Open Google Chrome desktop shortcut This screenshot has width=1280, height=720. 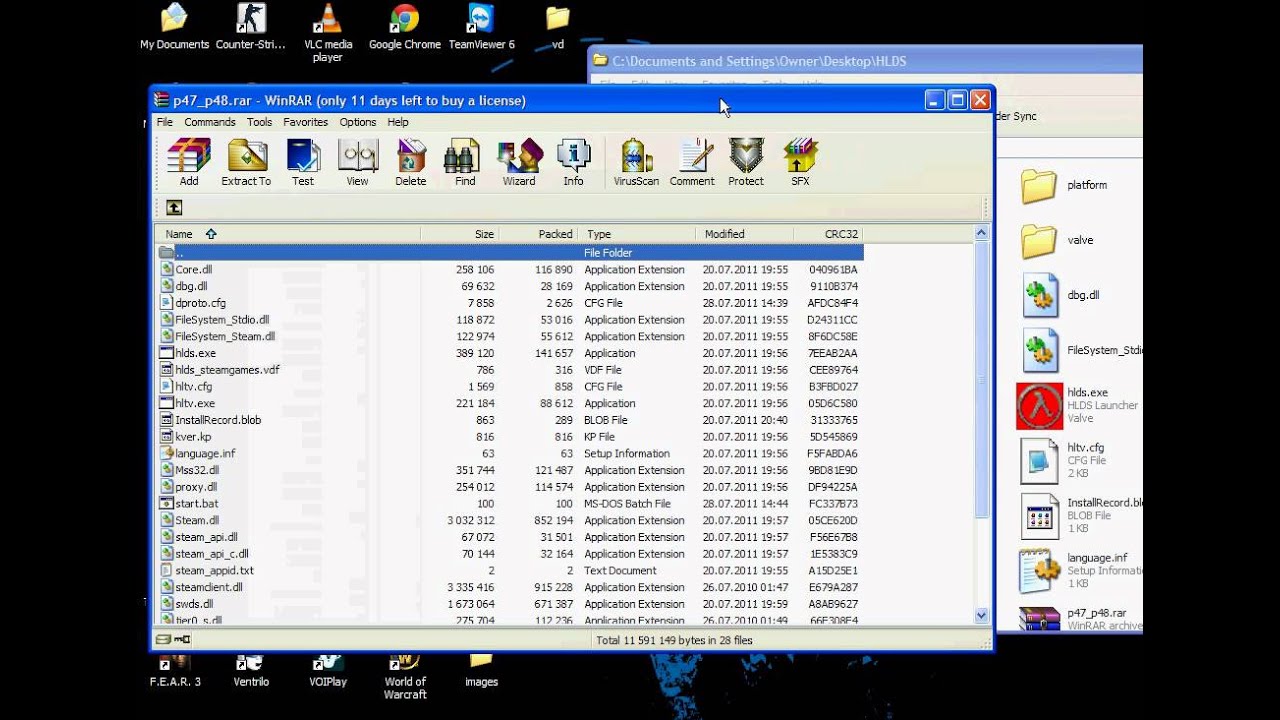[x=404, y=27]
